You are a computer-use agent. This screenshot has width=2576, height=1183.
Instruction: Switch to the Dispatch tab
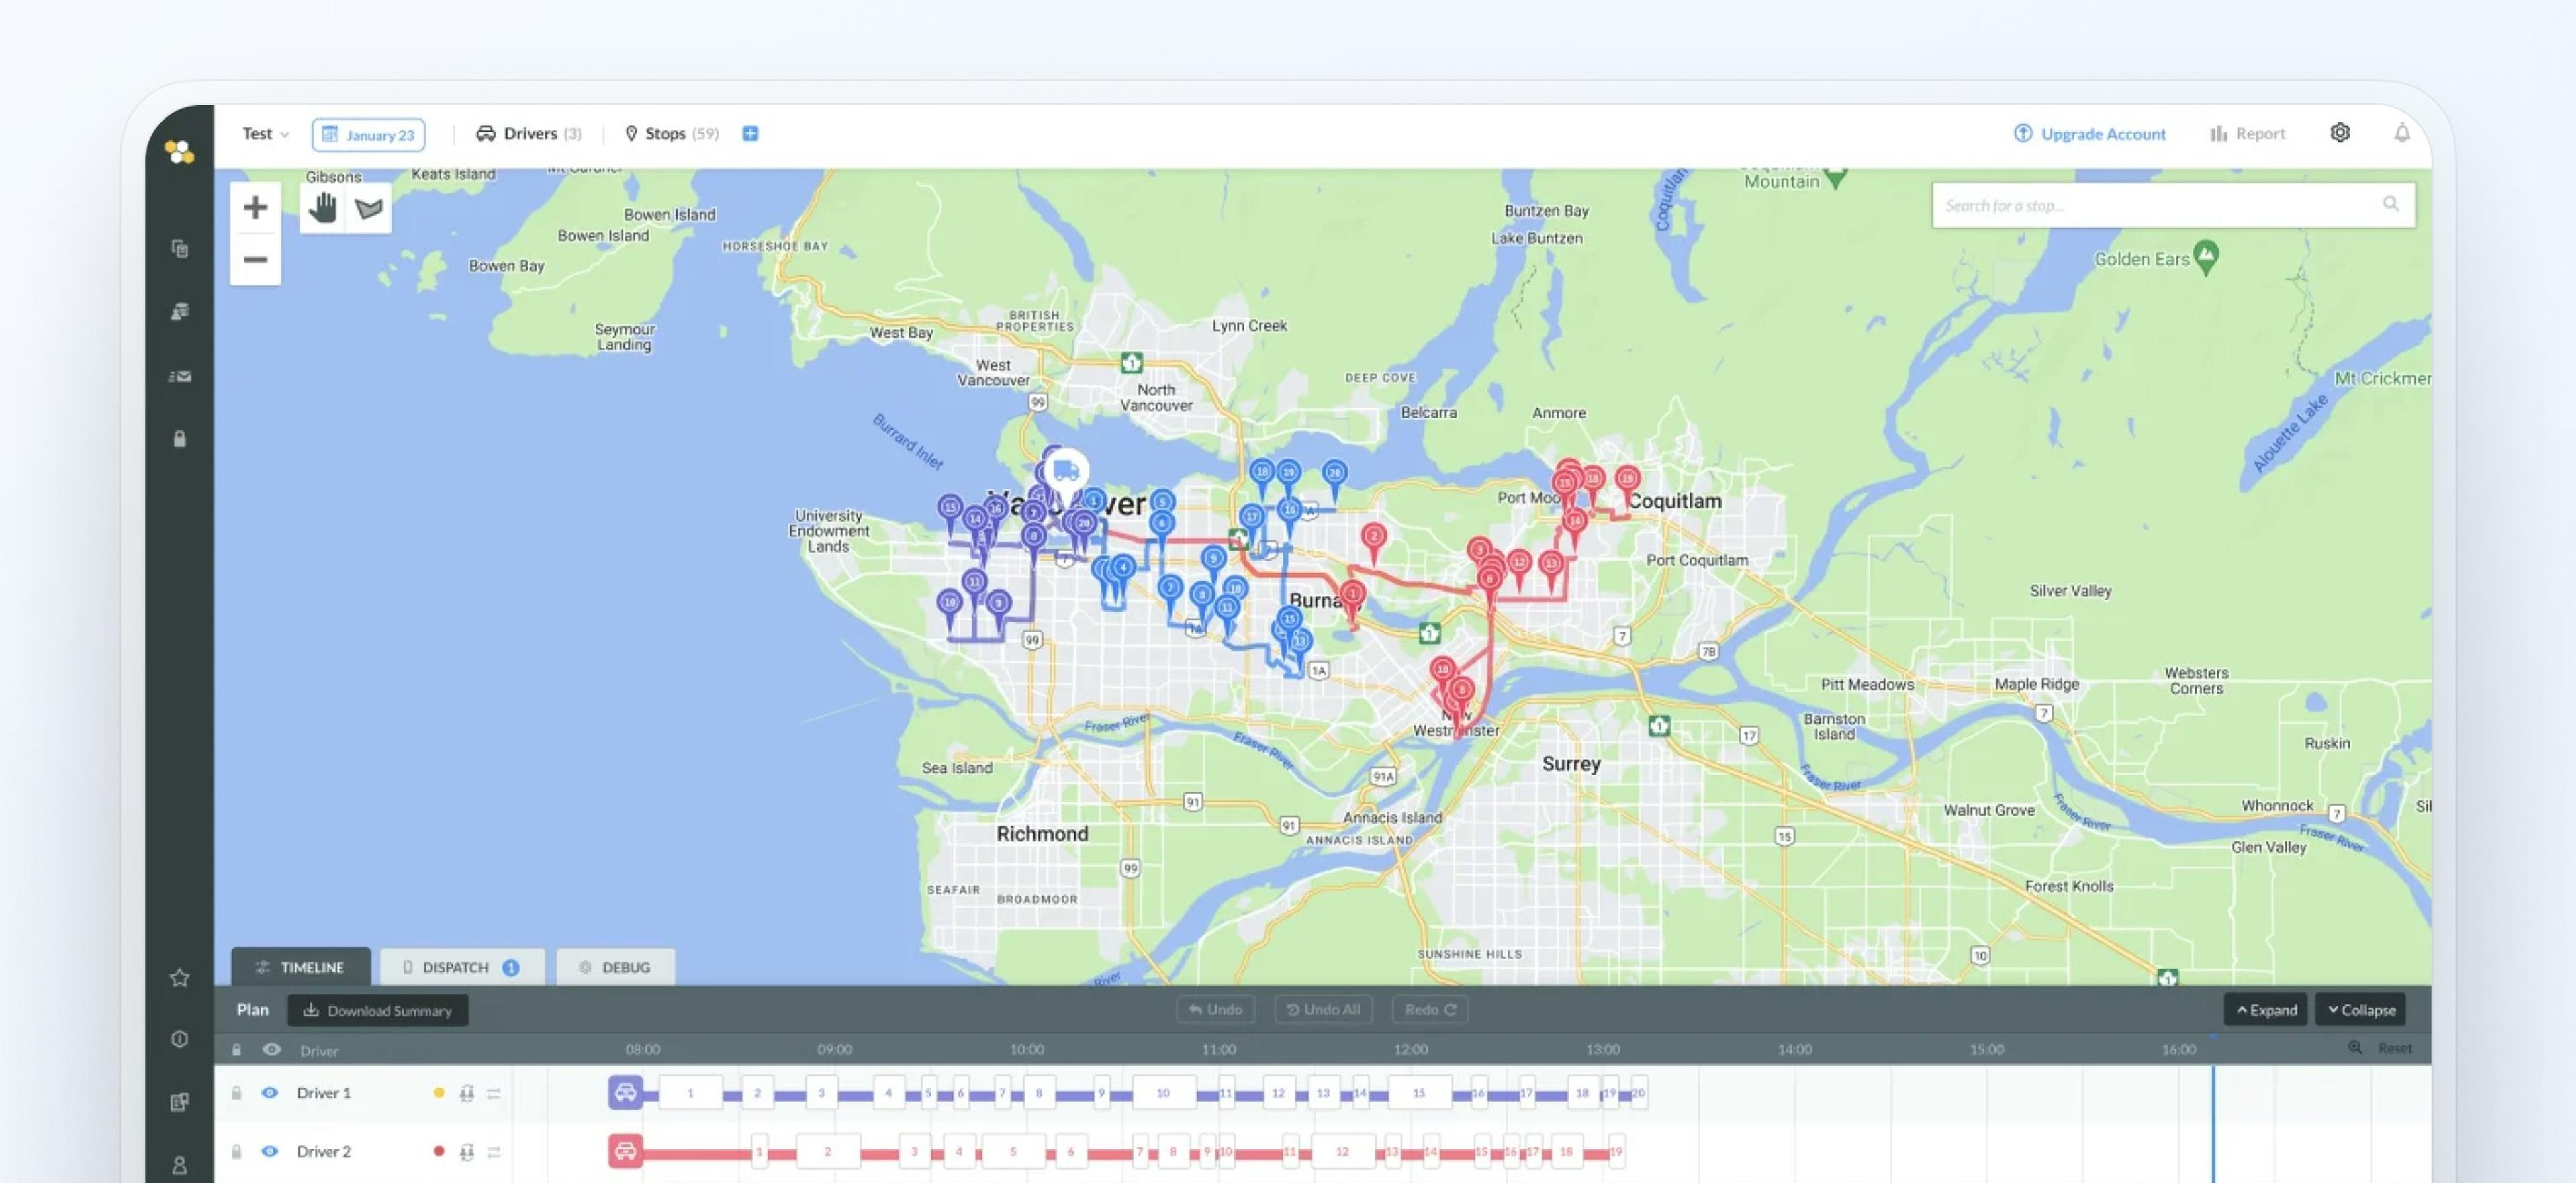tap(462, 967)
